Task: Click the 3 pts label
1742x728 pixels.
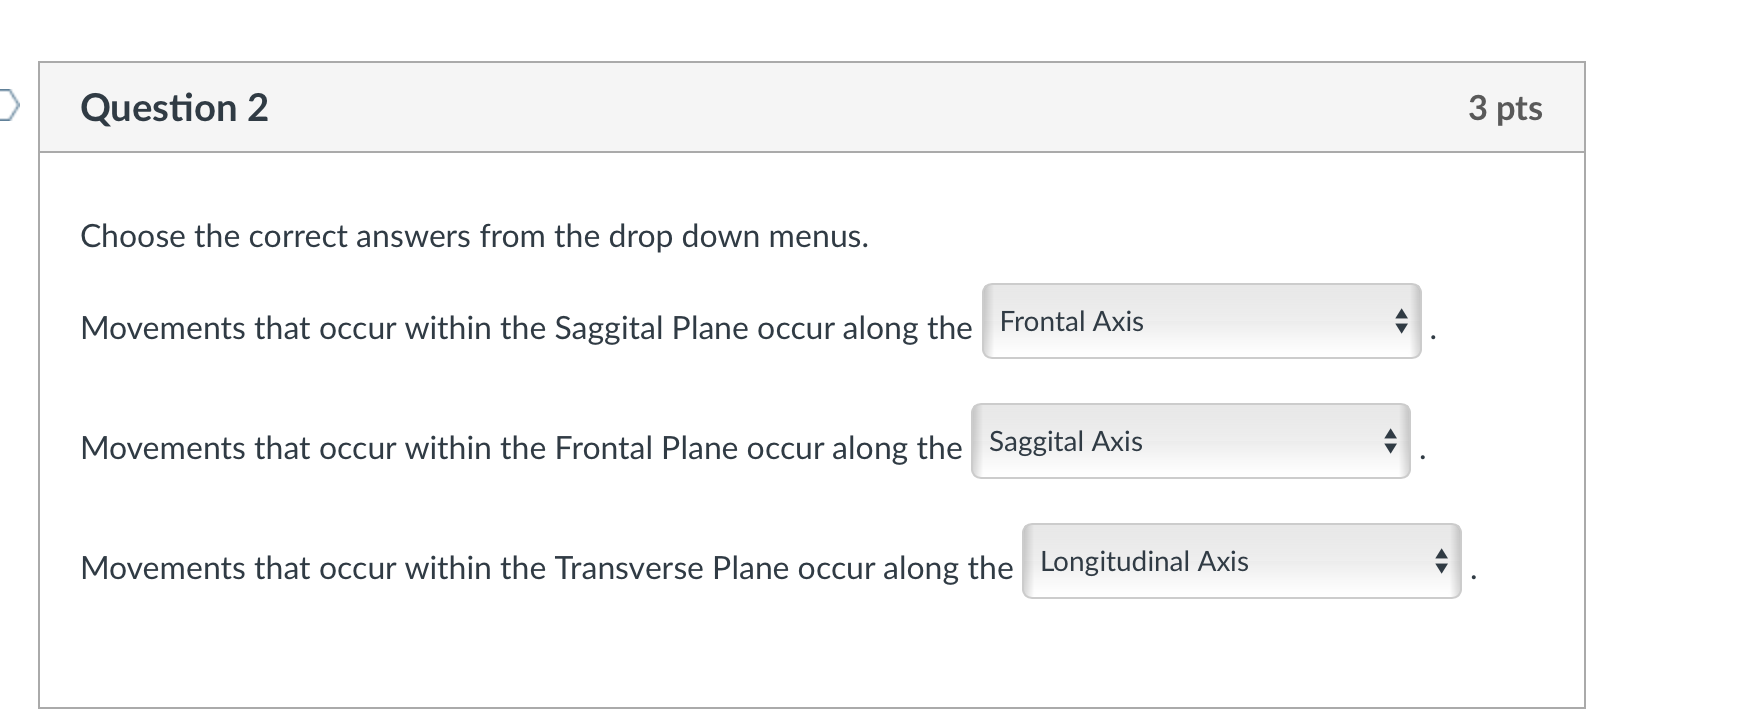Action: [x=1505, y=108]
